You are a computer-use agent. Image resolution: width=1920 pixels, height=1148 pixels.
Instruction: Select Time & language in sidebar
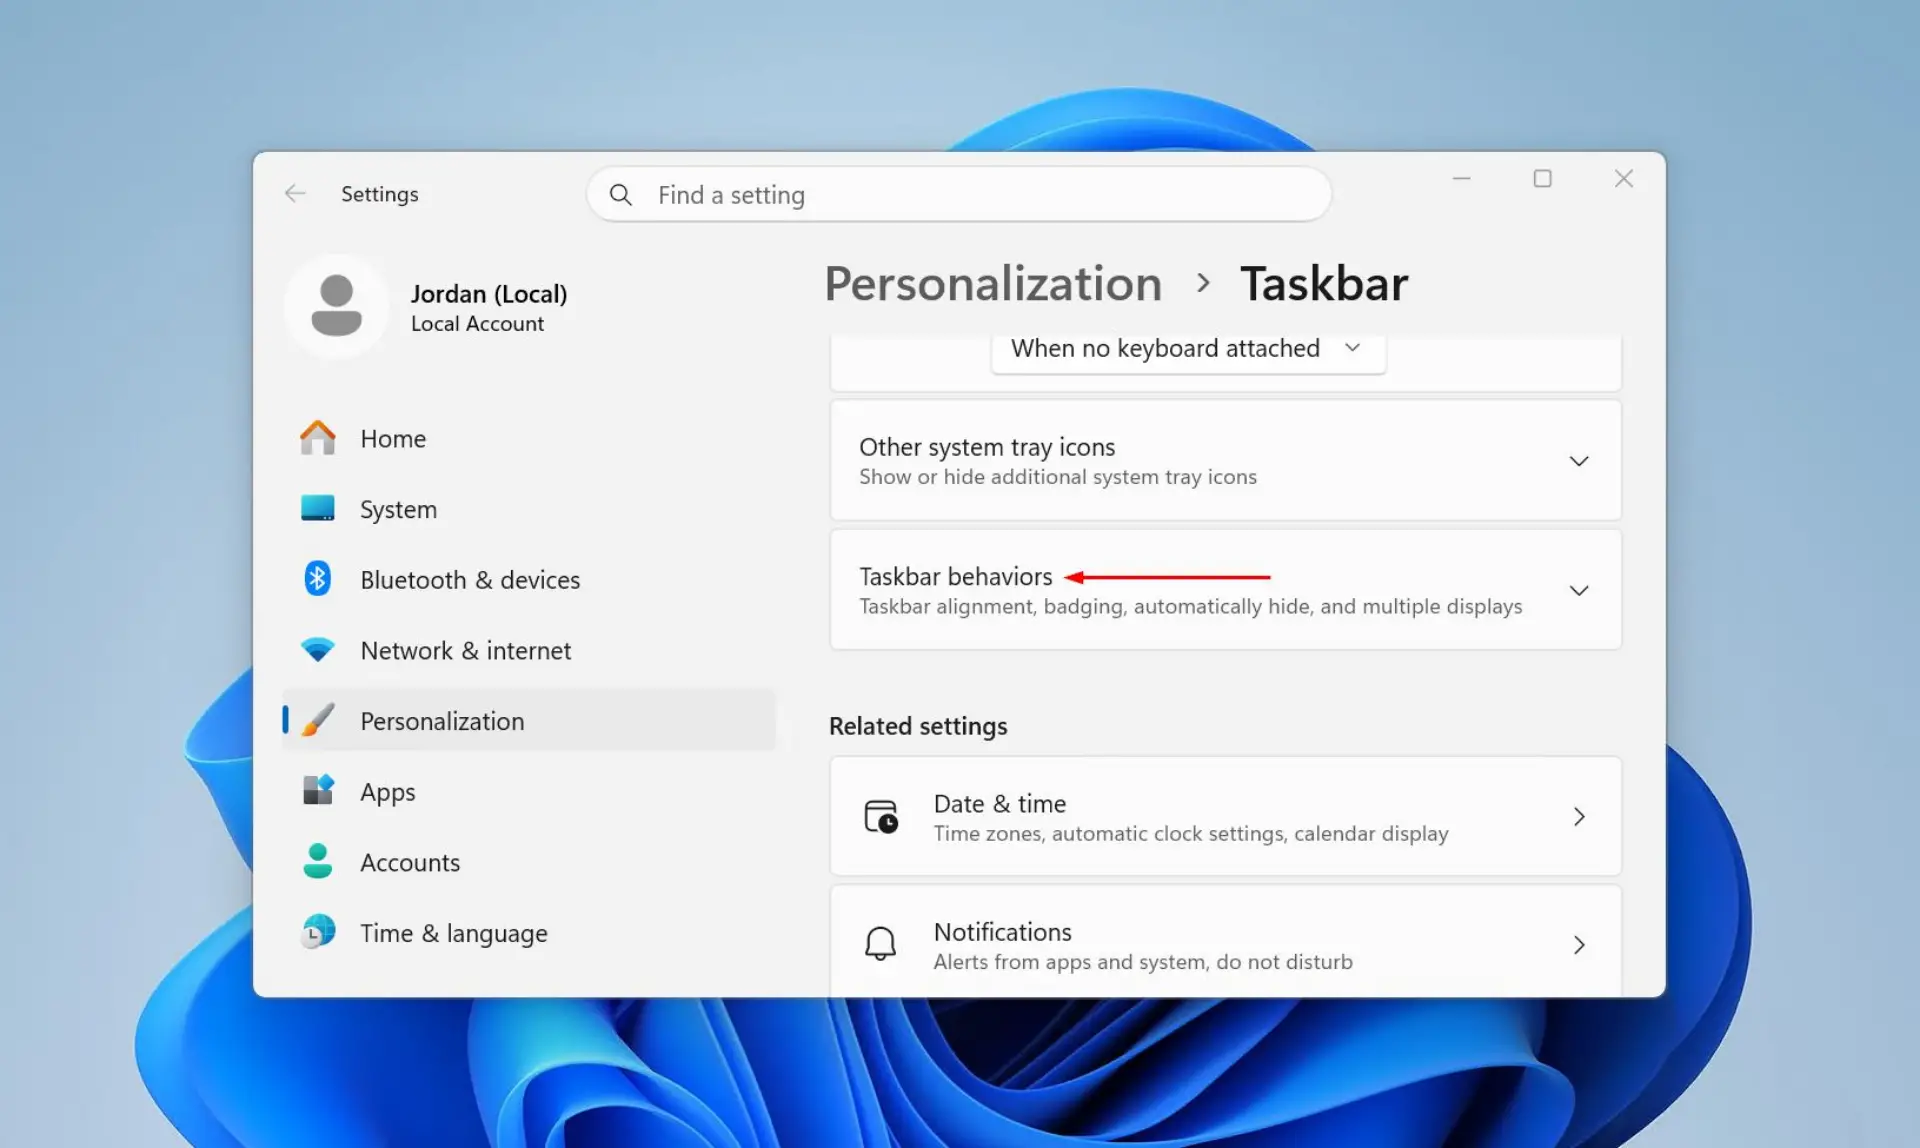(529, 933)
